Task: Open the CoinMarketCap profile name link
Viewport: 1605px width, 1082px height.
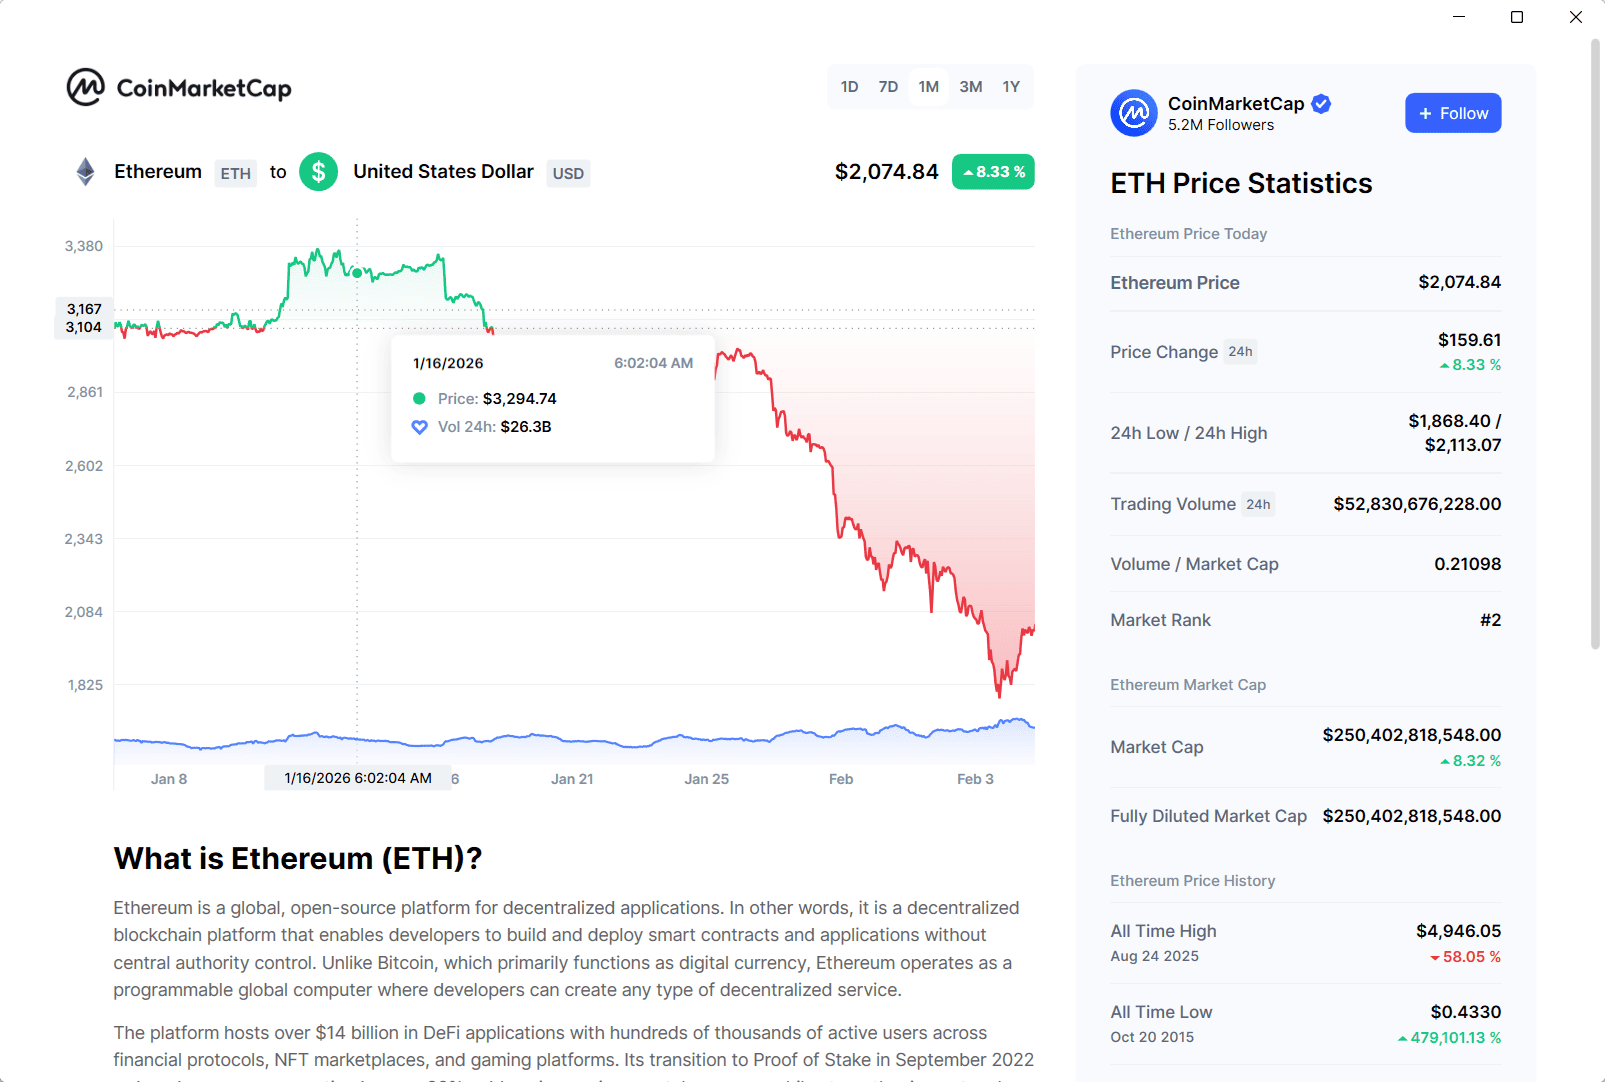Action: pos(1236,104)
